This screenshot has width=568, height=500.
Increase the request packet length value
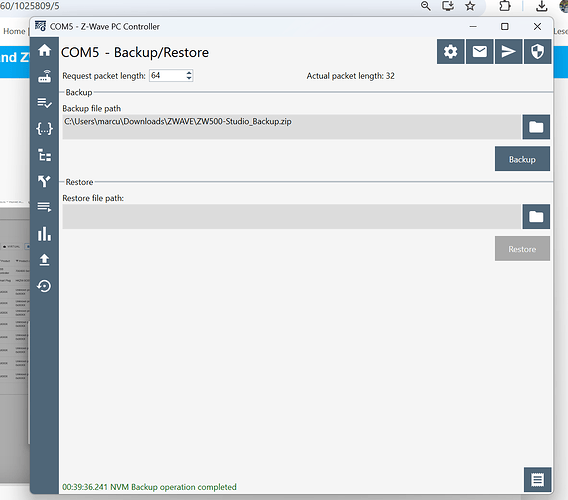189,73
